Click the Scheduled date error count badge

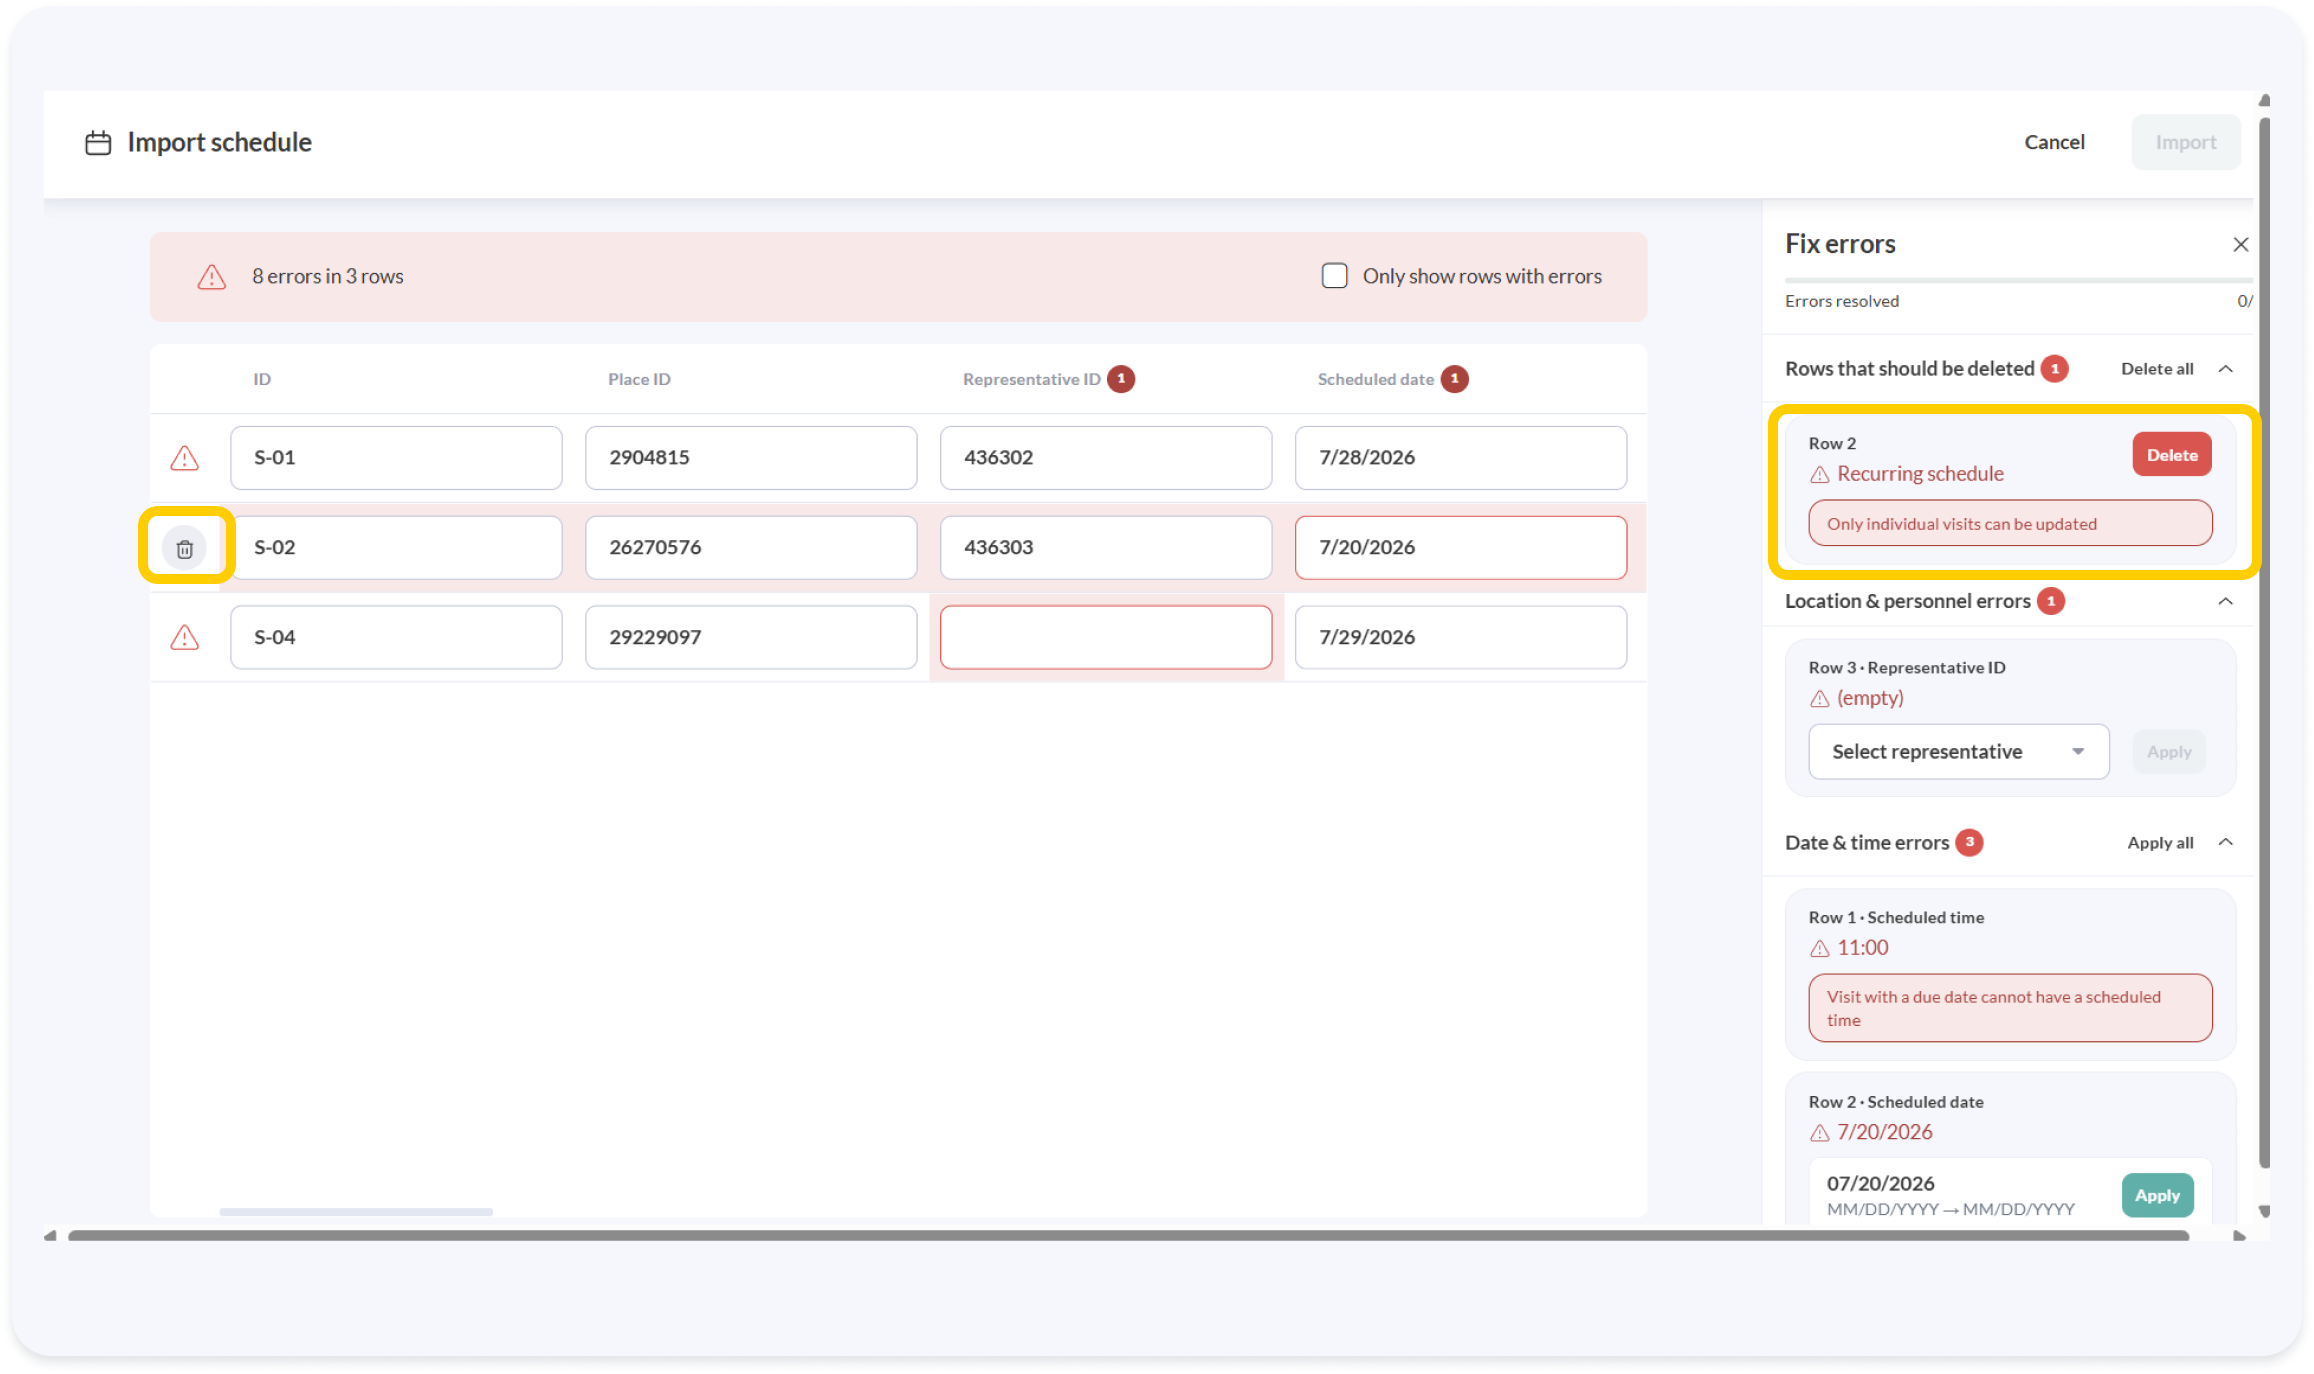(1455, 379)
